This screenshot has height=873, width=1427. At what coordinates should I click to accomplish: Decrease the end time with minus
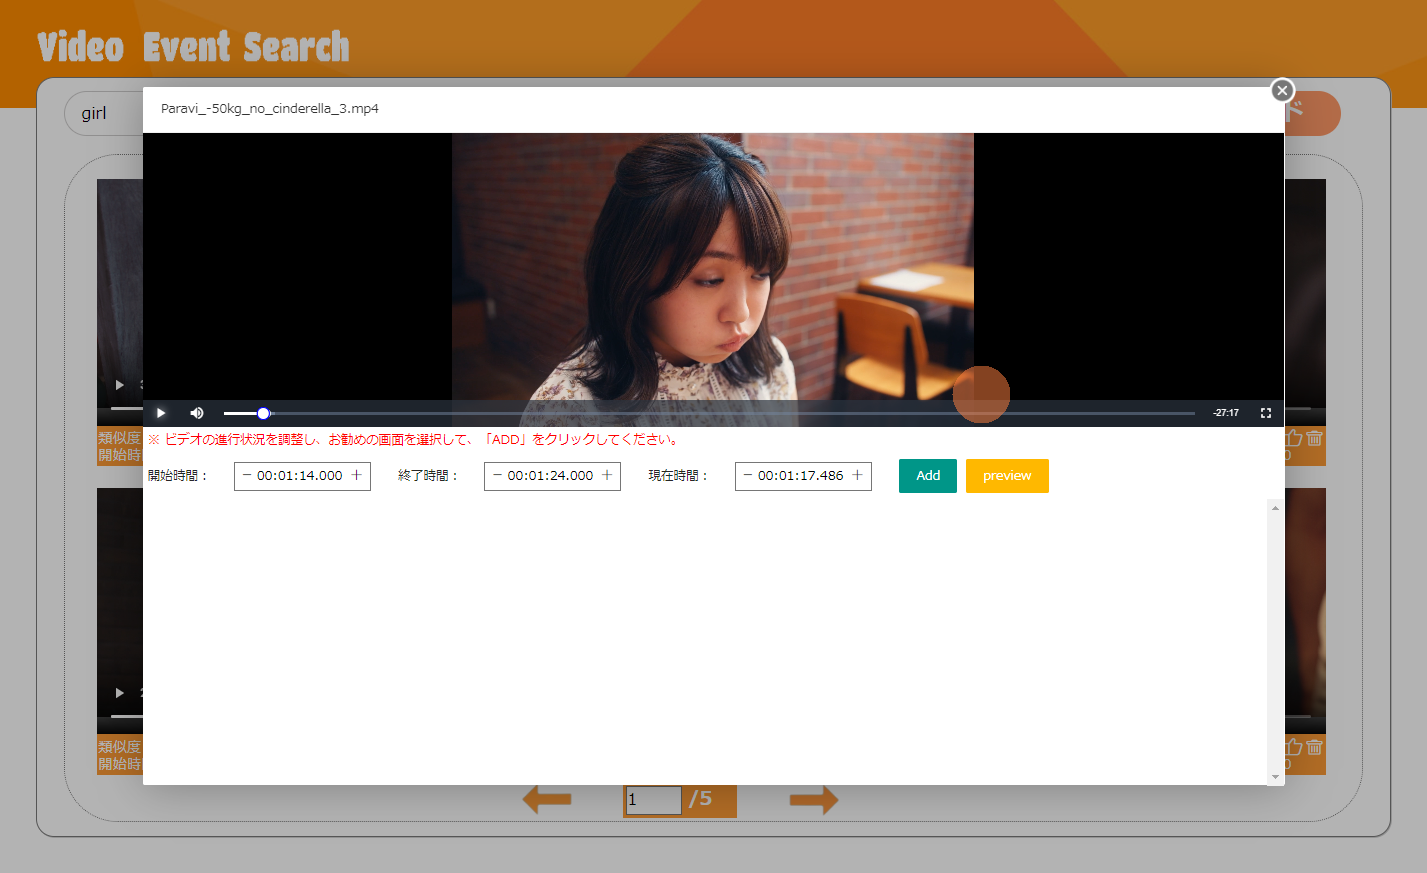click(497, 476)
